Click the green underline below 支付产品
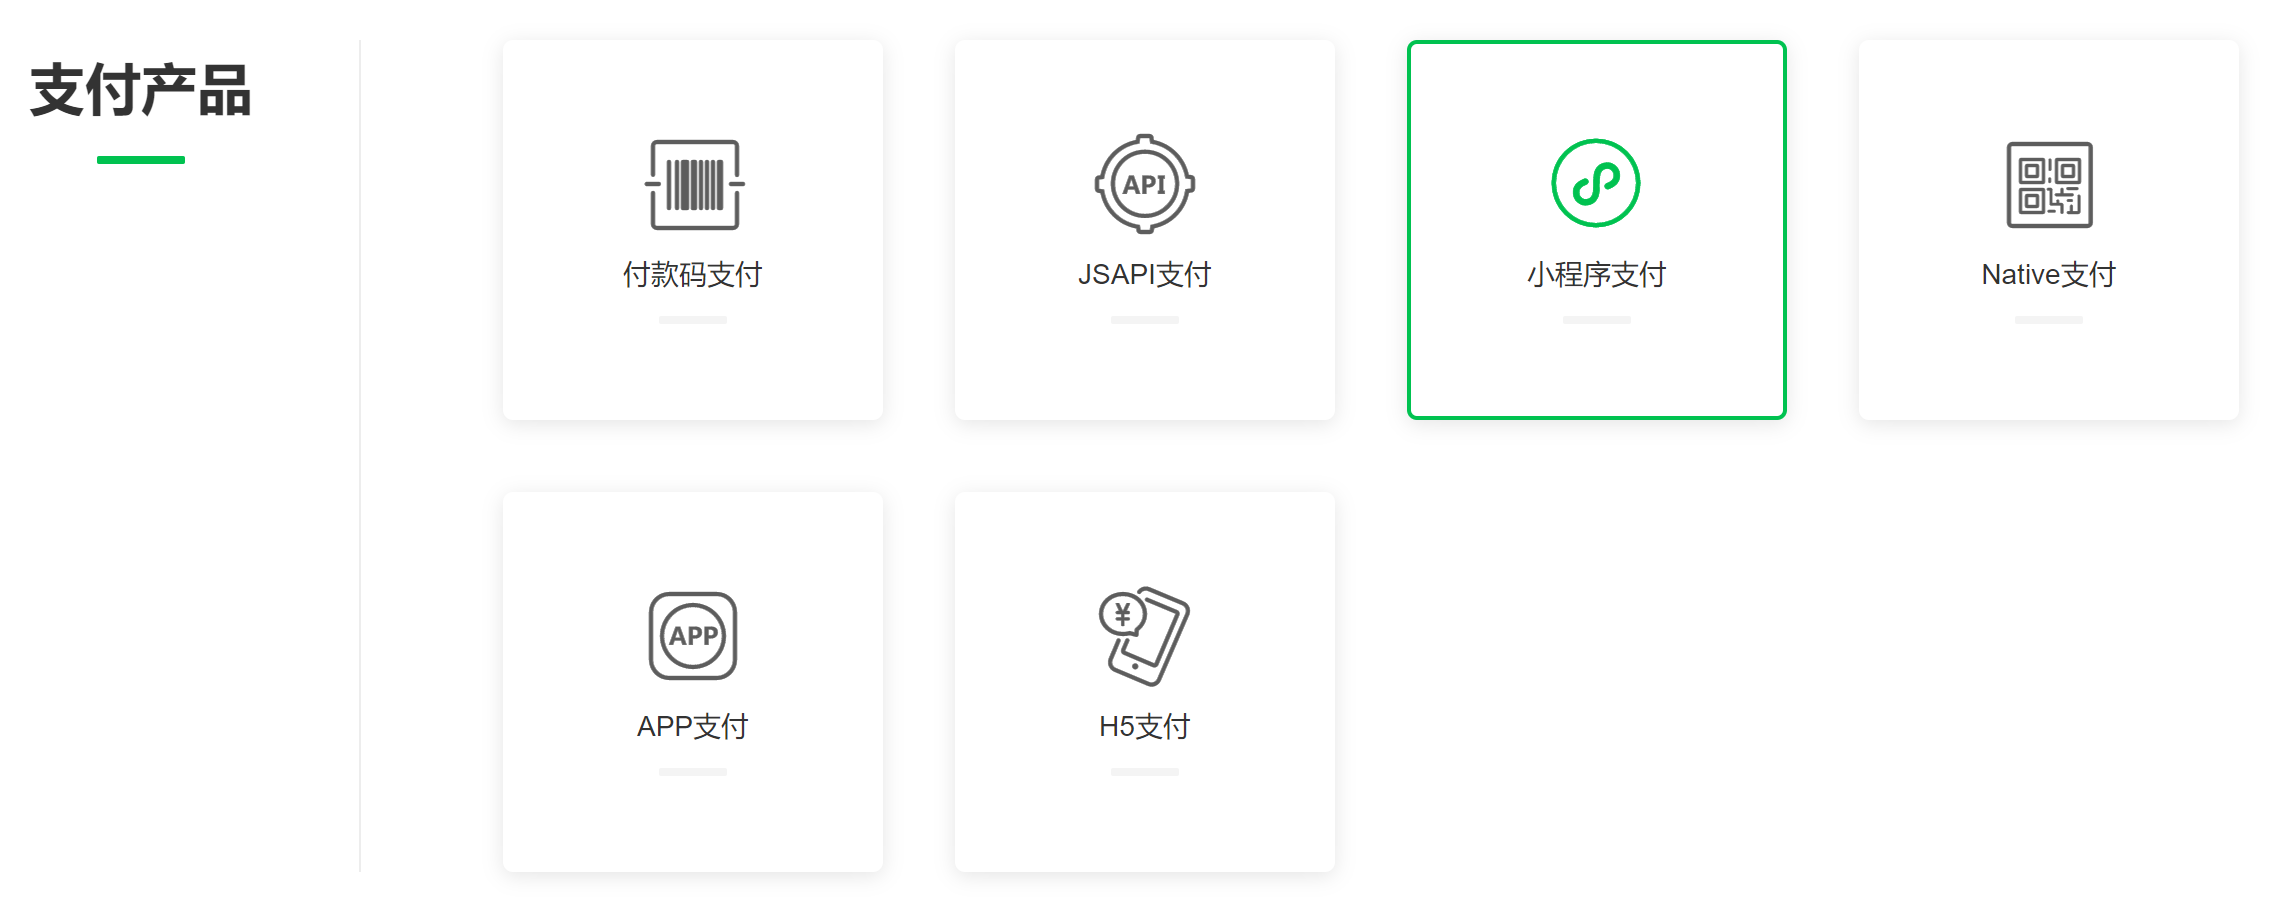Viewport: 2288px width, 914px height. pyautogui.click(x=141, y=160)
